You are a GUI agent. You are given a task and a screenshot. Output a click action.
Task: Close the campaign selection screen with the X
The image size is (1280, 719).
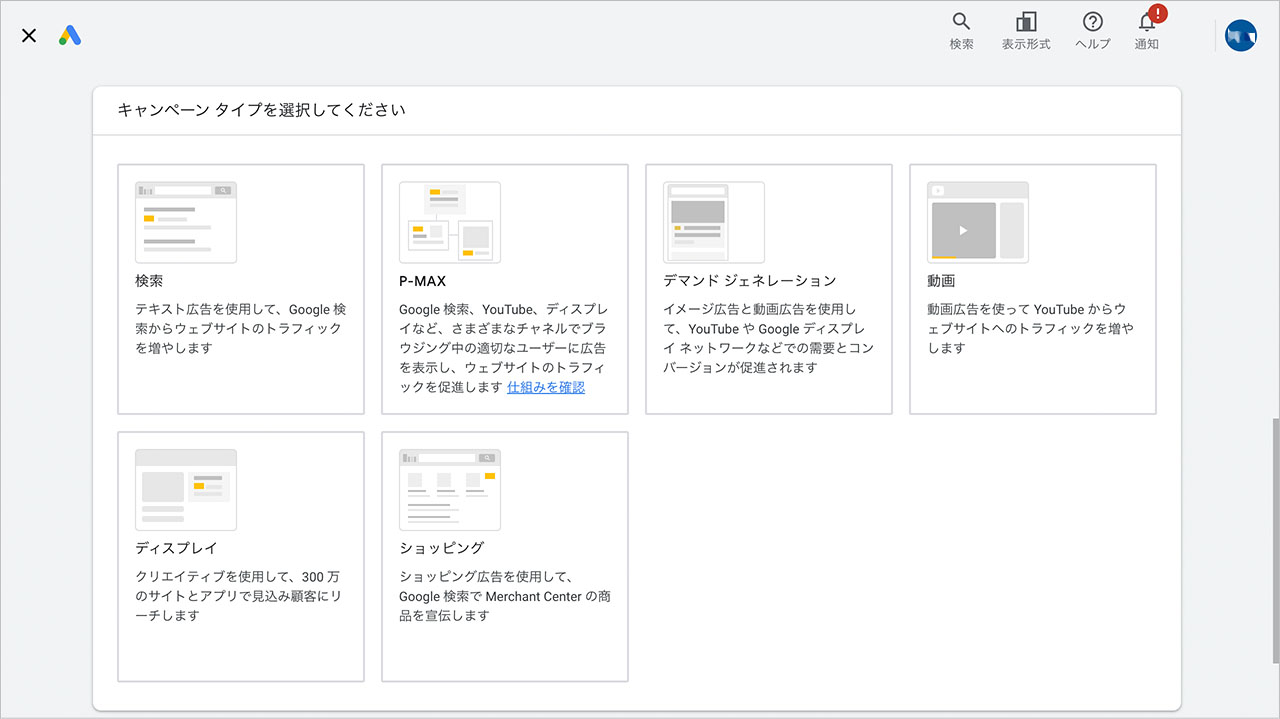[x=28, y=35]
